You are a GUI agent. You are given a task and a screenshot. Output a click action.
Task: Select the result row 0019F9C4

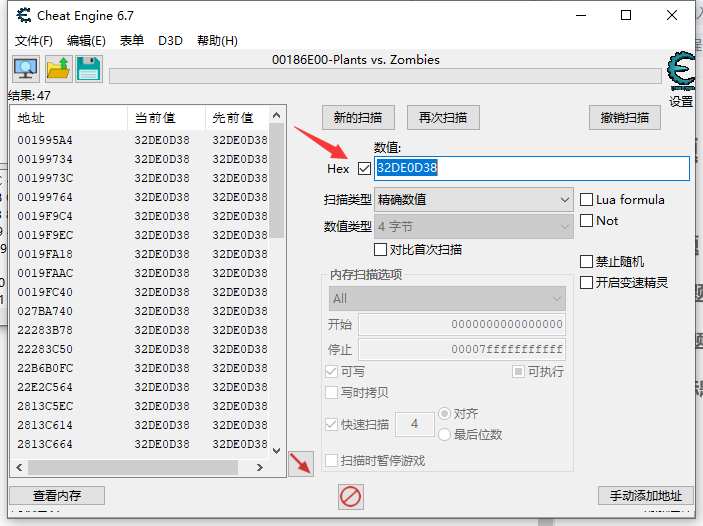[140, 216]
